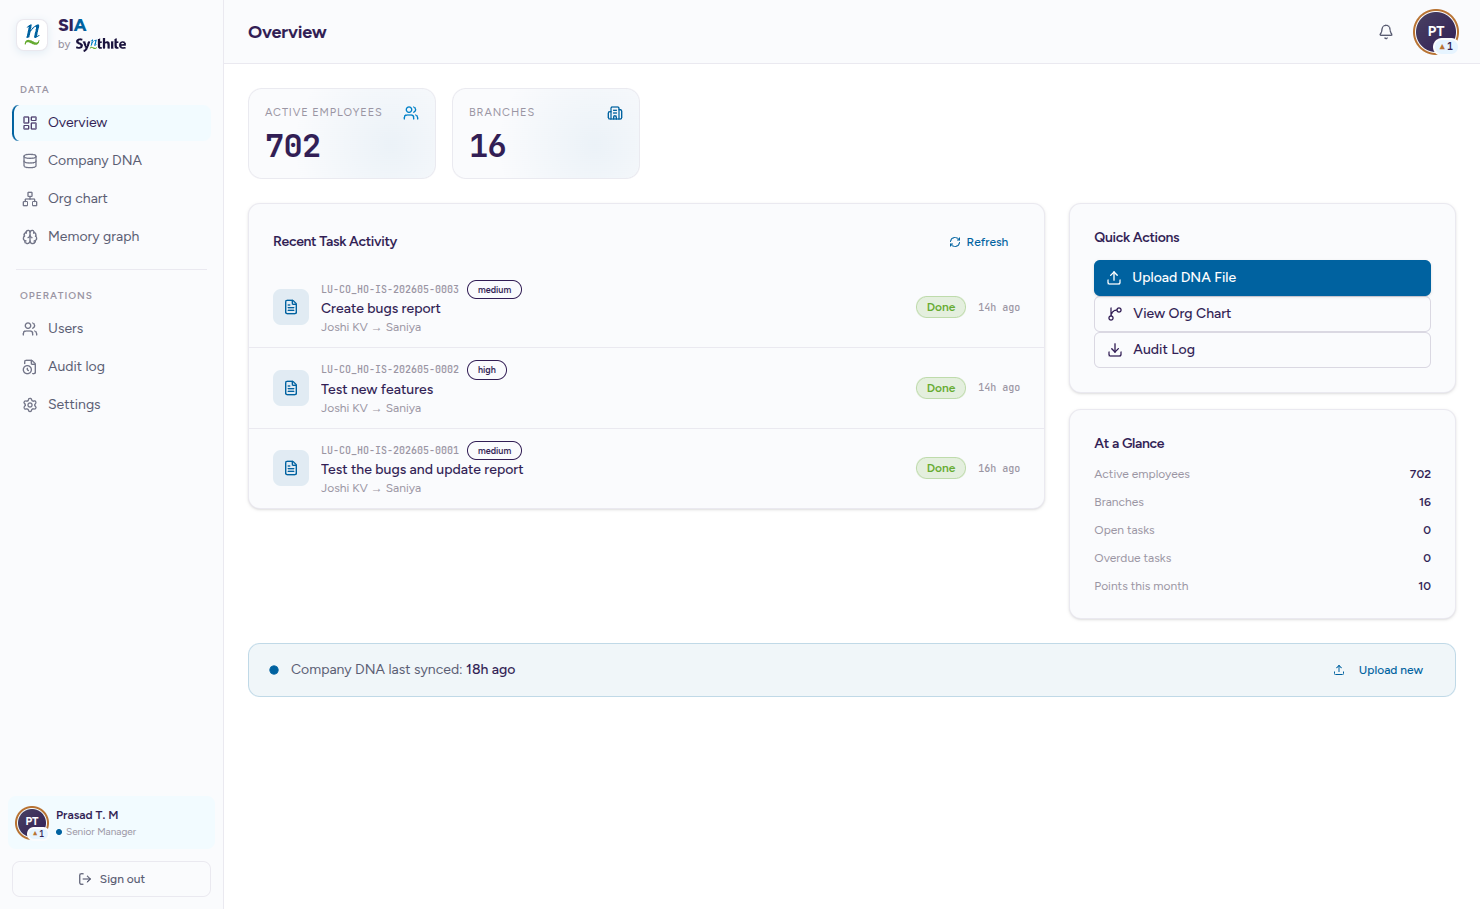Open Settings page

112,405
